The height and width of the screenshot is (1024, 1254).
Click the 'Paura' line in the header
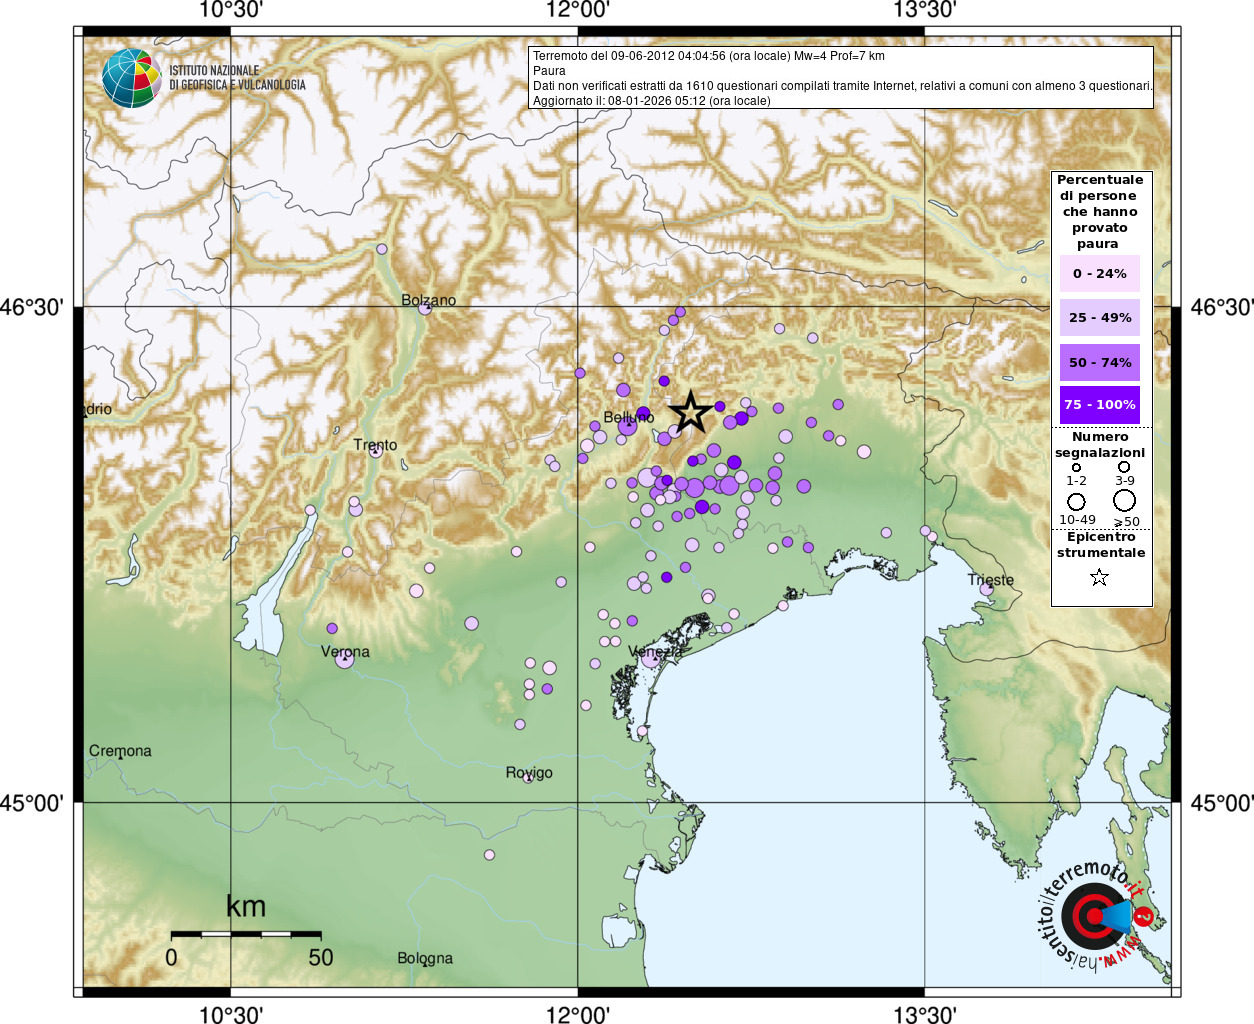point(549,71)
